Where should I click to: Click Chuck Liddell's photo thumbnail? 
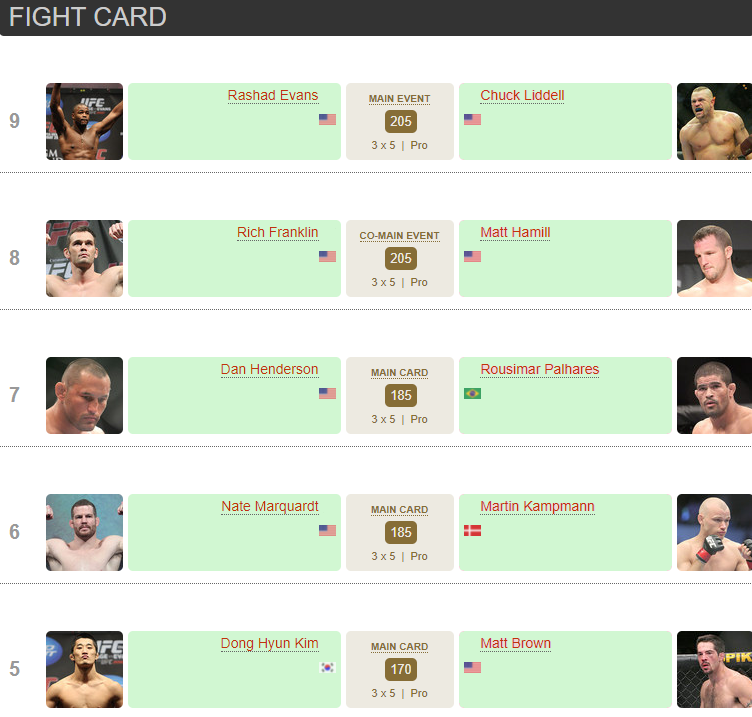(714, 121)
